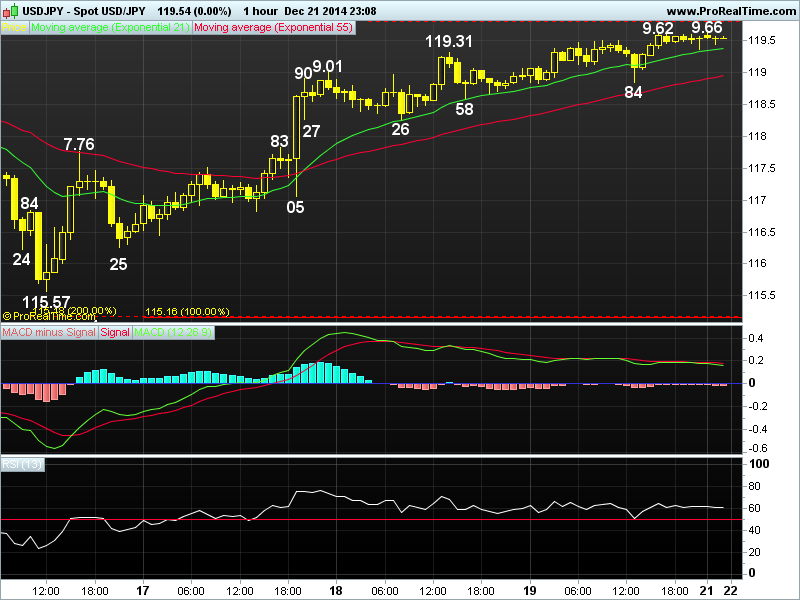Viewport: 800px width, 600px height.
Task: Click the MACD (12 26 9) legend label
Action: (x=173, y=332)
